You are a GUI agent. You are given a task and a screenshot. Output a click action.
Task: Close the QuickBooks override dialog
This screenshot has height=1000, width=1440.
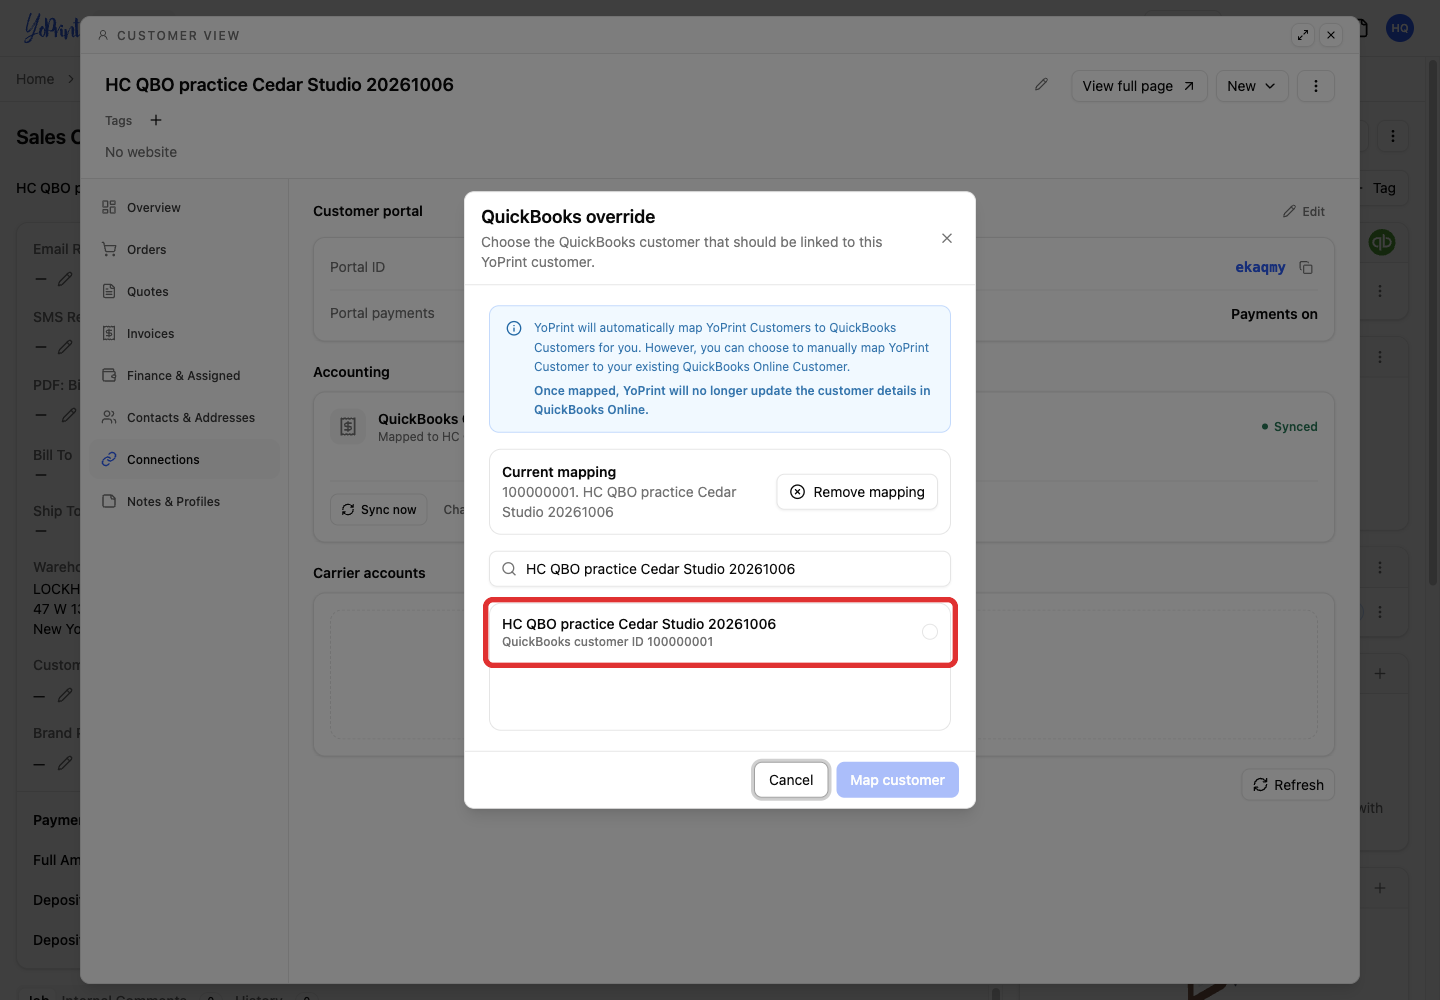(947, 238)
